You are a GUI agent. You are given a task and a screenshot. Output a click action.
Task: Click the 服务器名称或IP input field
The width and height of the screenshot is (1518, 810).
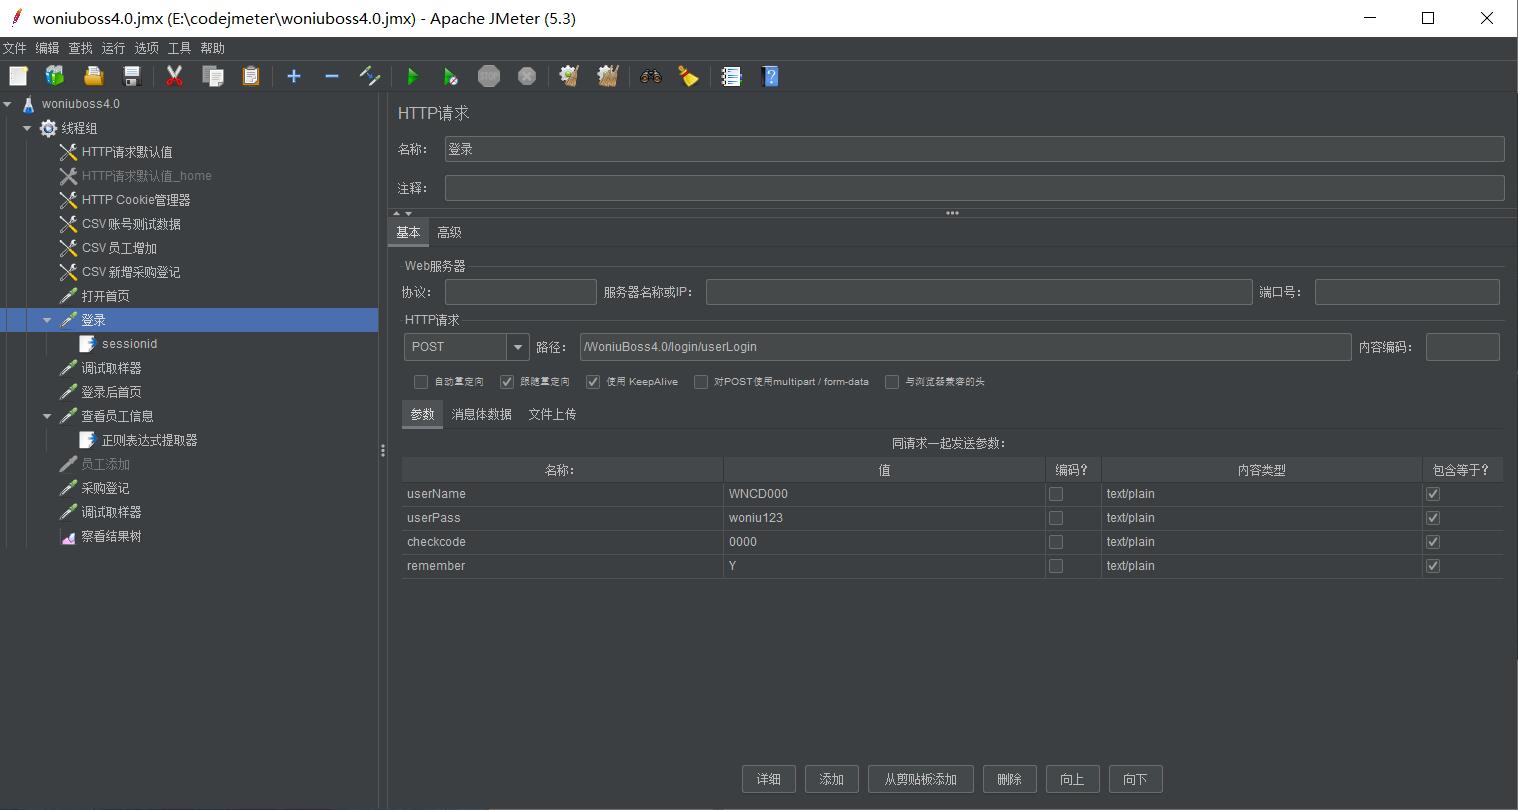[x=979, y=292]
